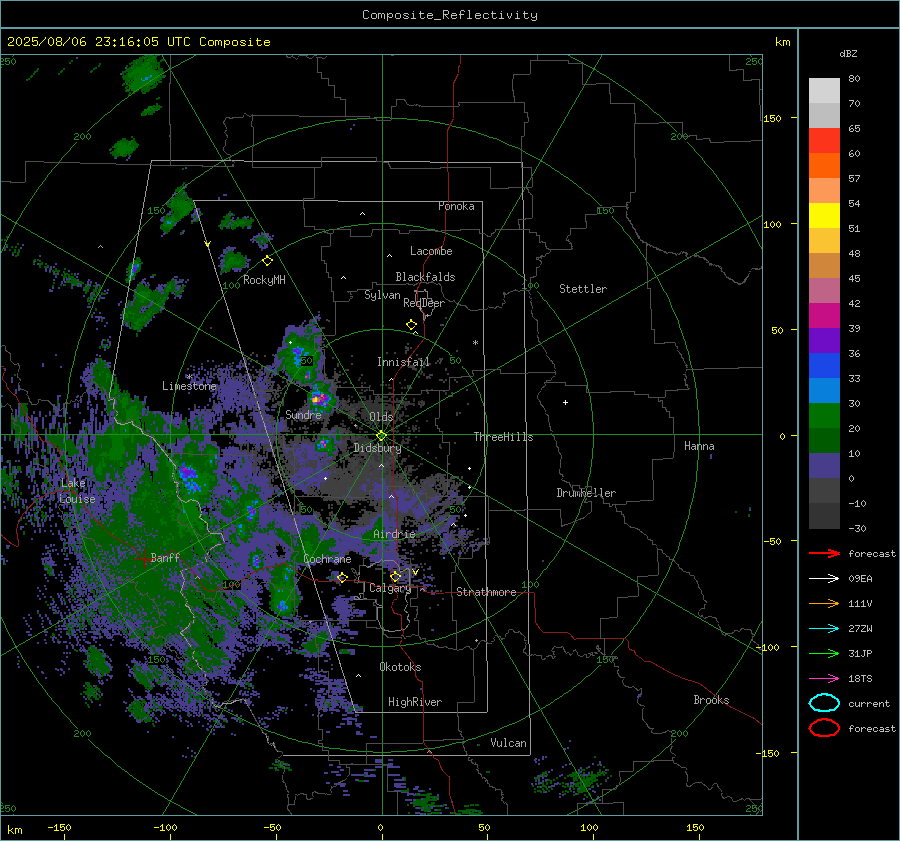Viewport: 900px width, 841px height.
Task: Click the yellow diamond marker under Cochrane
Action: point(342,577)
